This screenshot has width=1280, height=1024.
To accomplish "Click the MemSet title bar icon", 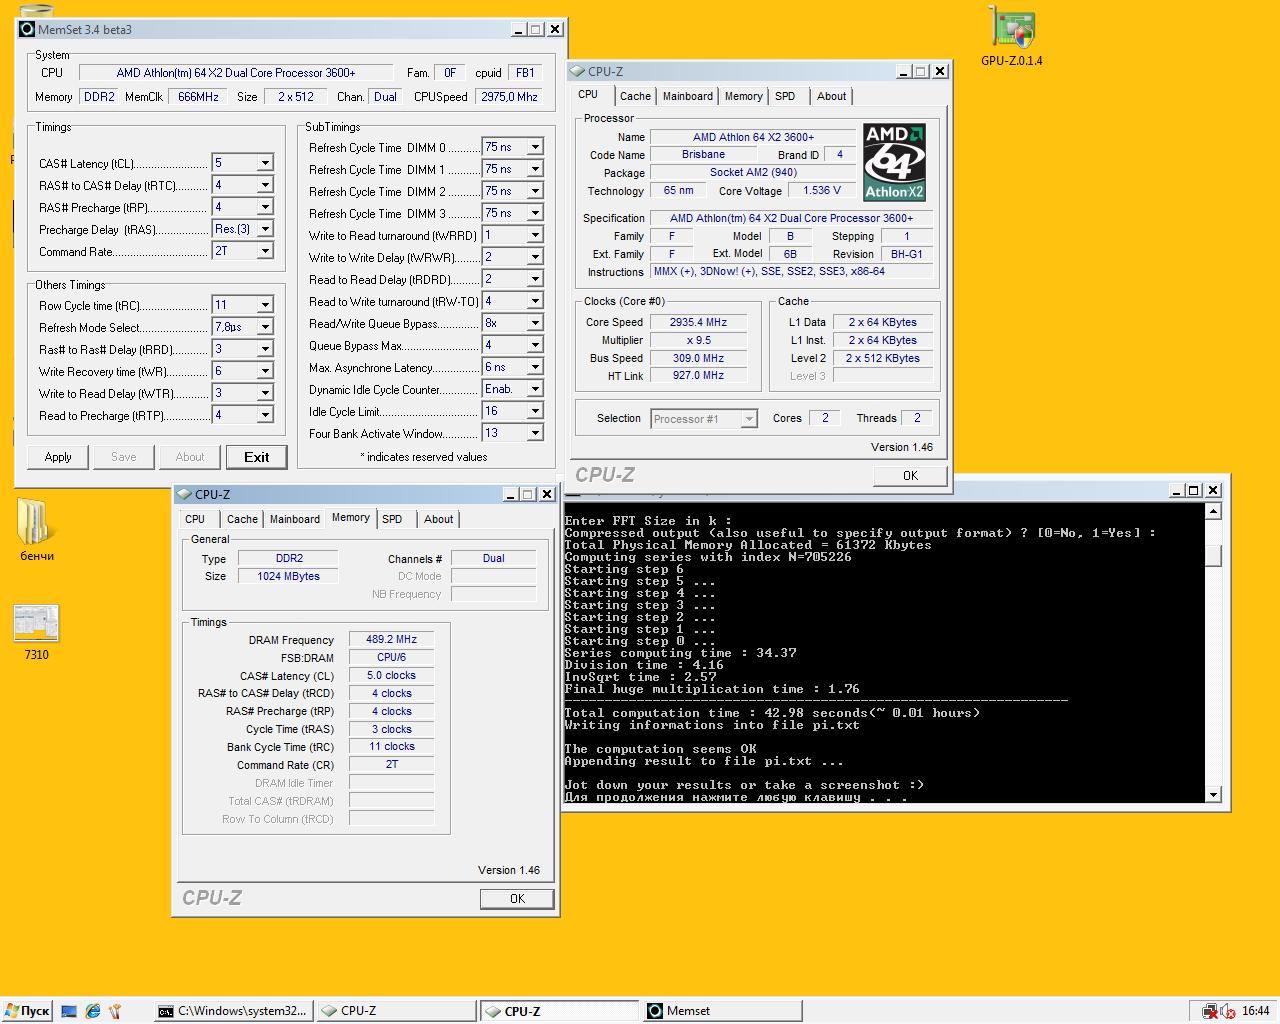I will click(x=27, y=29).
